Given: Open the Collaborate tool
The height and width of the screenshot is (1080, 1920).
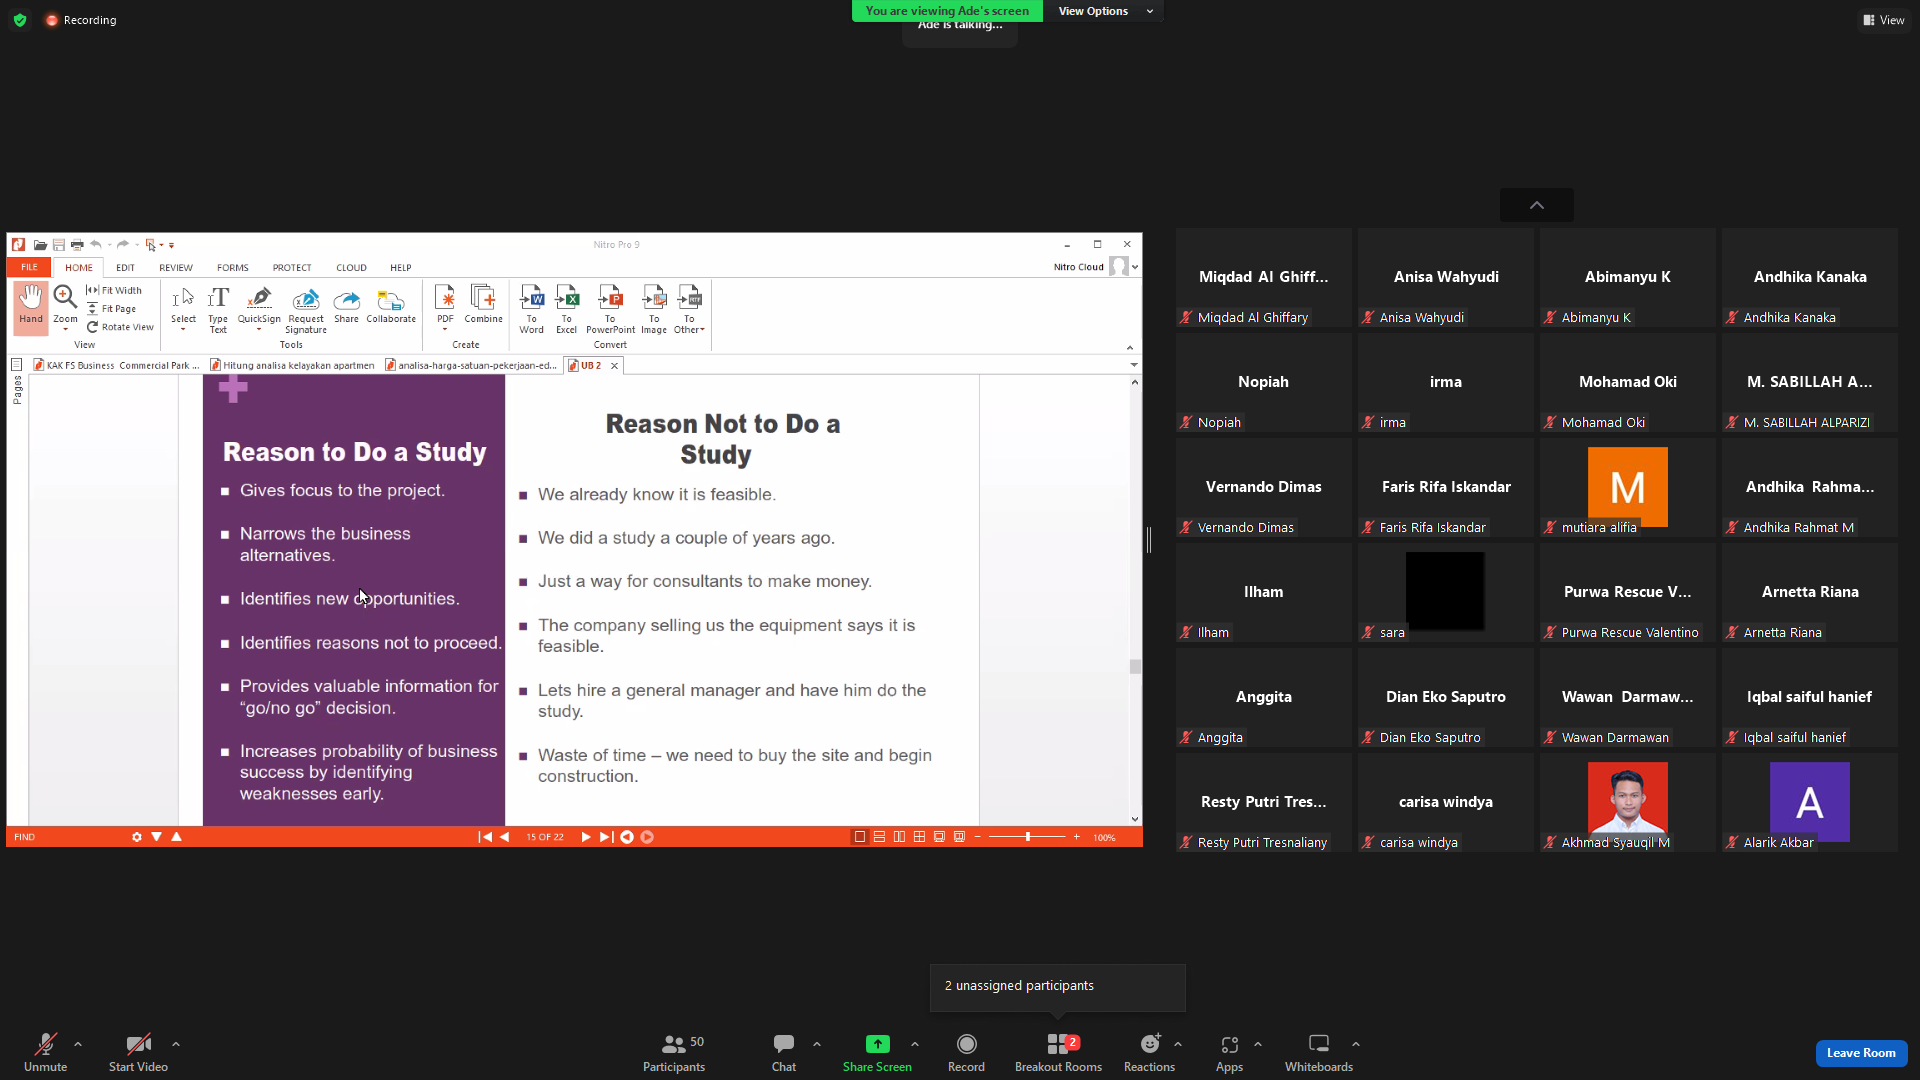Looking at the screenshot, I should click(391, 305).
